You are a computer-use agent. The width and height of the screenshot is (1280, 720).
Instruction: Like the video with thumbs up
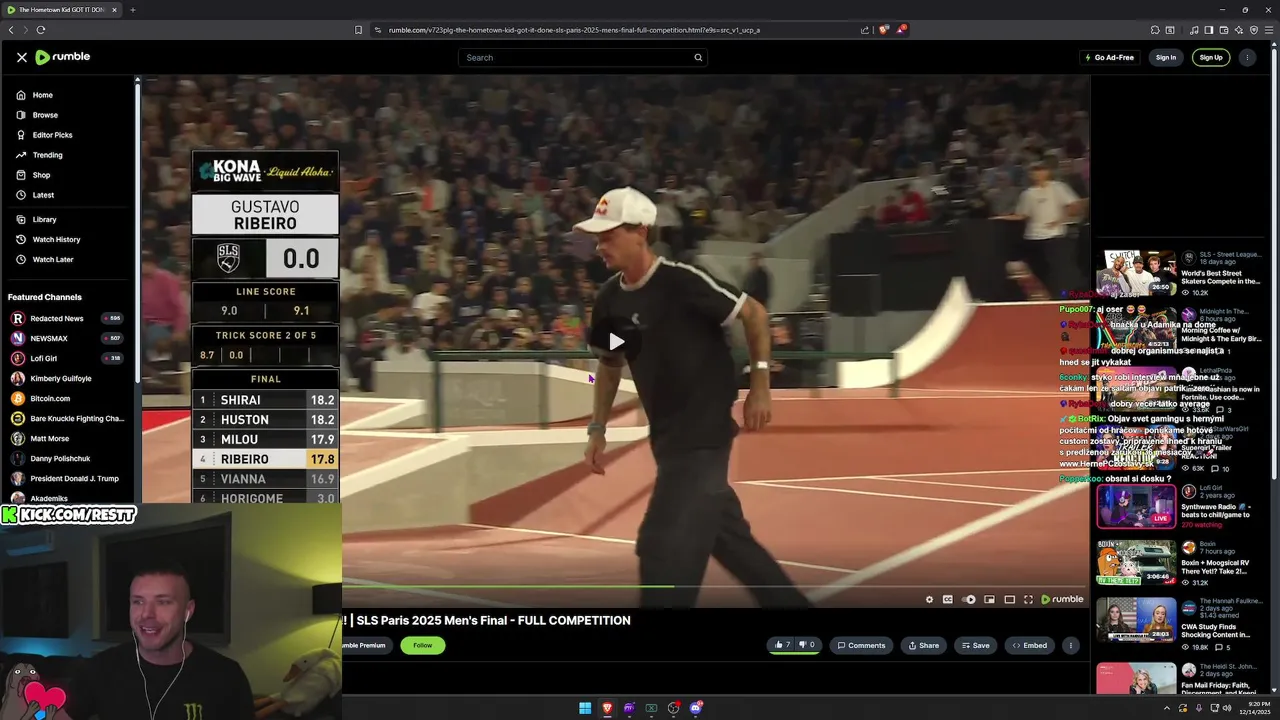pos(782,645)
